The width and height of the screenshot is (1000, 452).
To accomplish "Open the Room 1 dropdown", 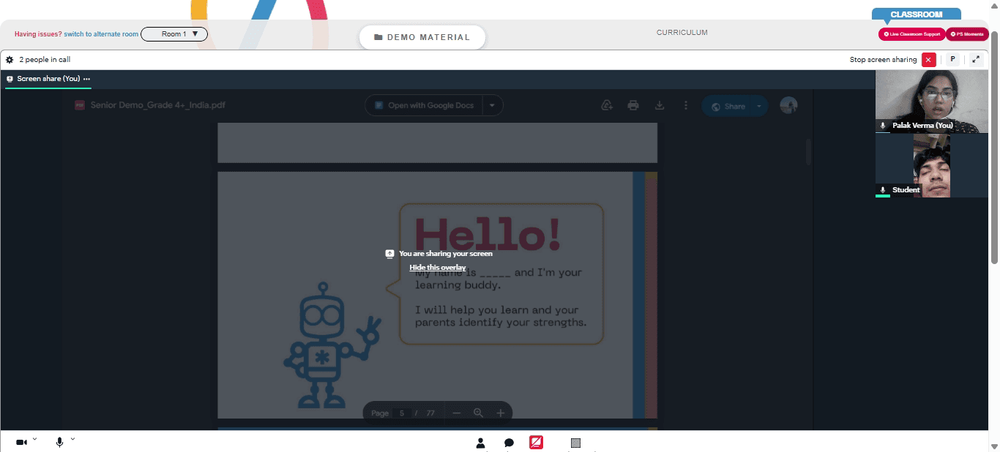I will tap(174, 34).
